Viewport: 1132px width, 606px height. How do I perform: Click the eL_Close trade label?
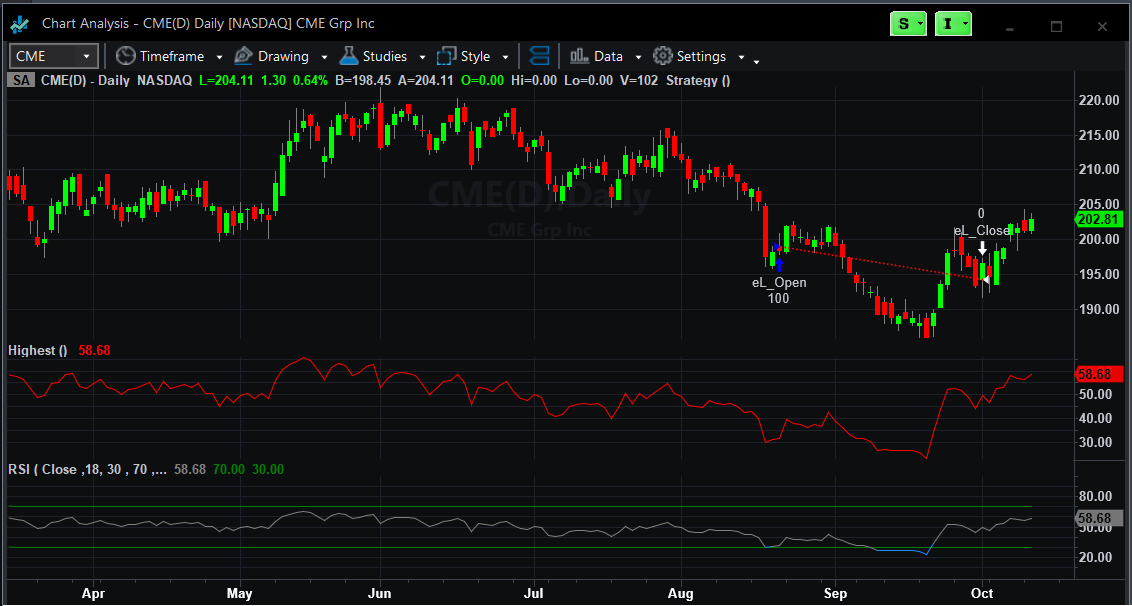click(x=982, y=230)
